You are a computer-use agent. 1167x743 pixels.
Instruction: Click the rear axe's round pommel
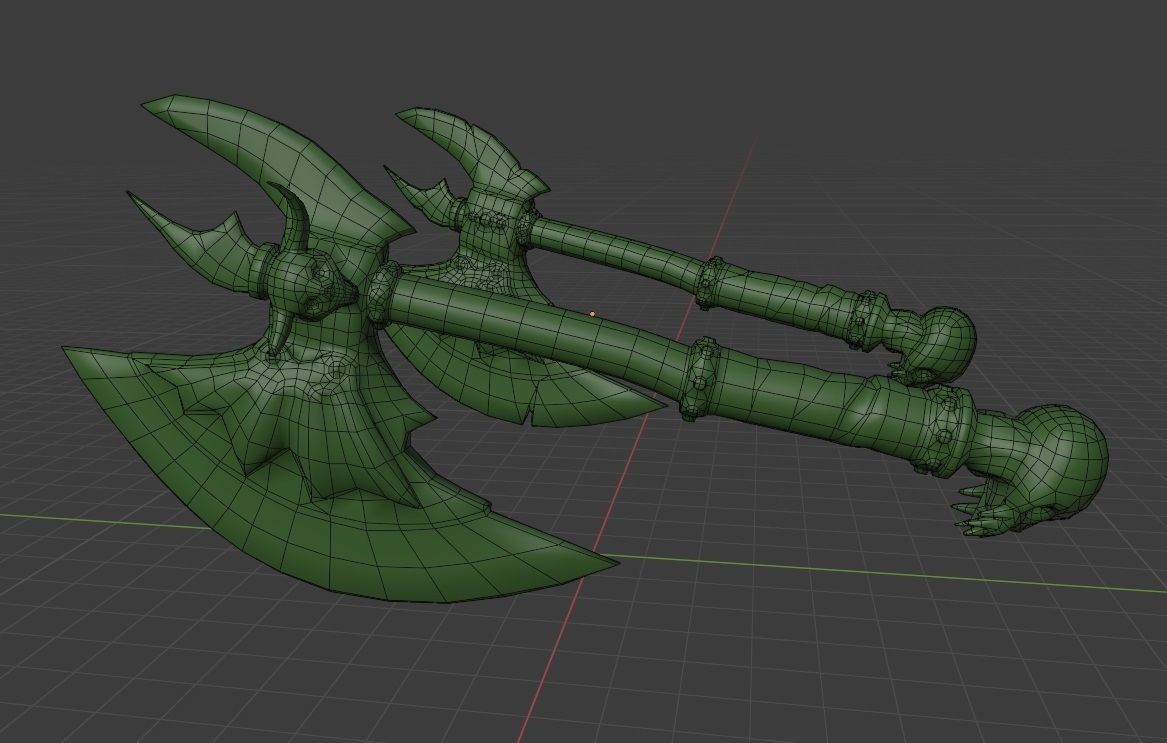(x=944, y=345)
